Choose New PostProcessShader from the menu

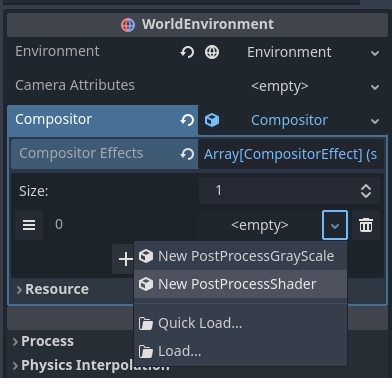(240, 284)
